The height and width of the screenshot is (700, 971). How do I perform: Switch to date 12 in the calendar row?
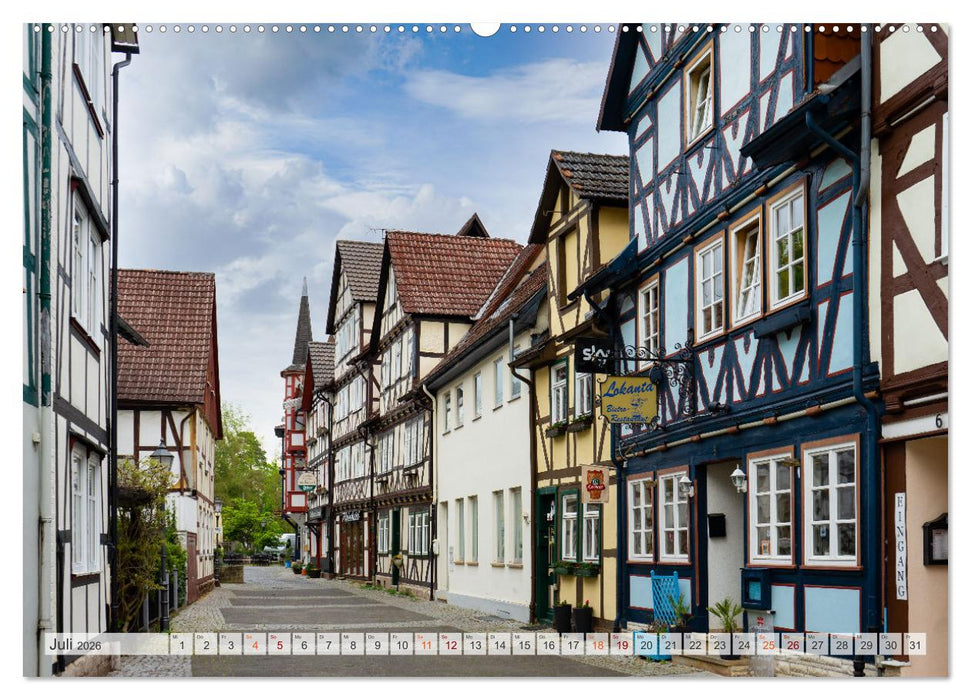coord(452,647)
